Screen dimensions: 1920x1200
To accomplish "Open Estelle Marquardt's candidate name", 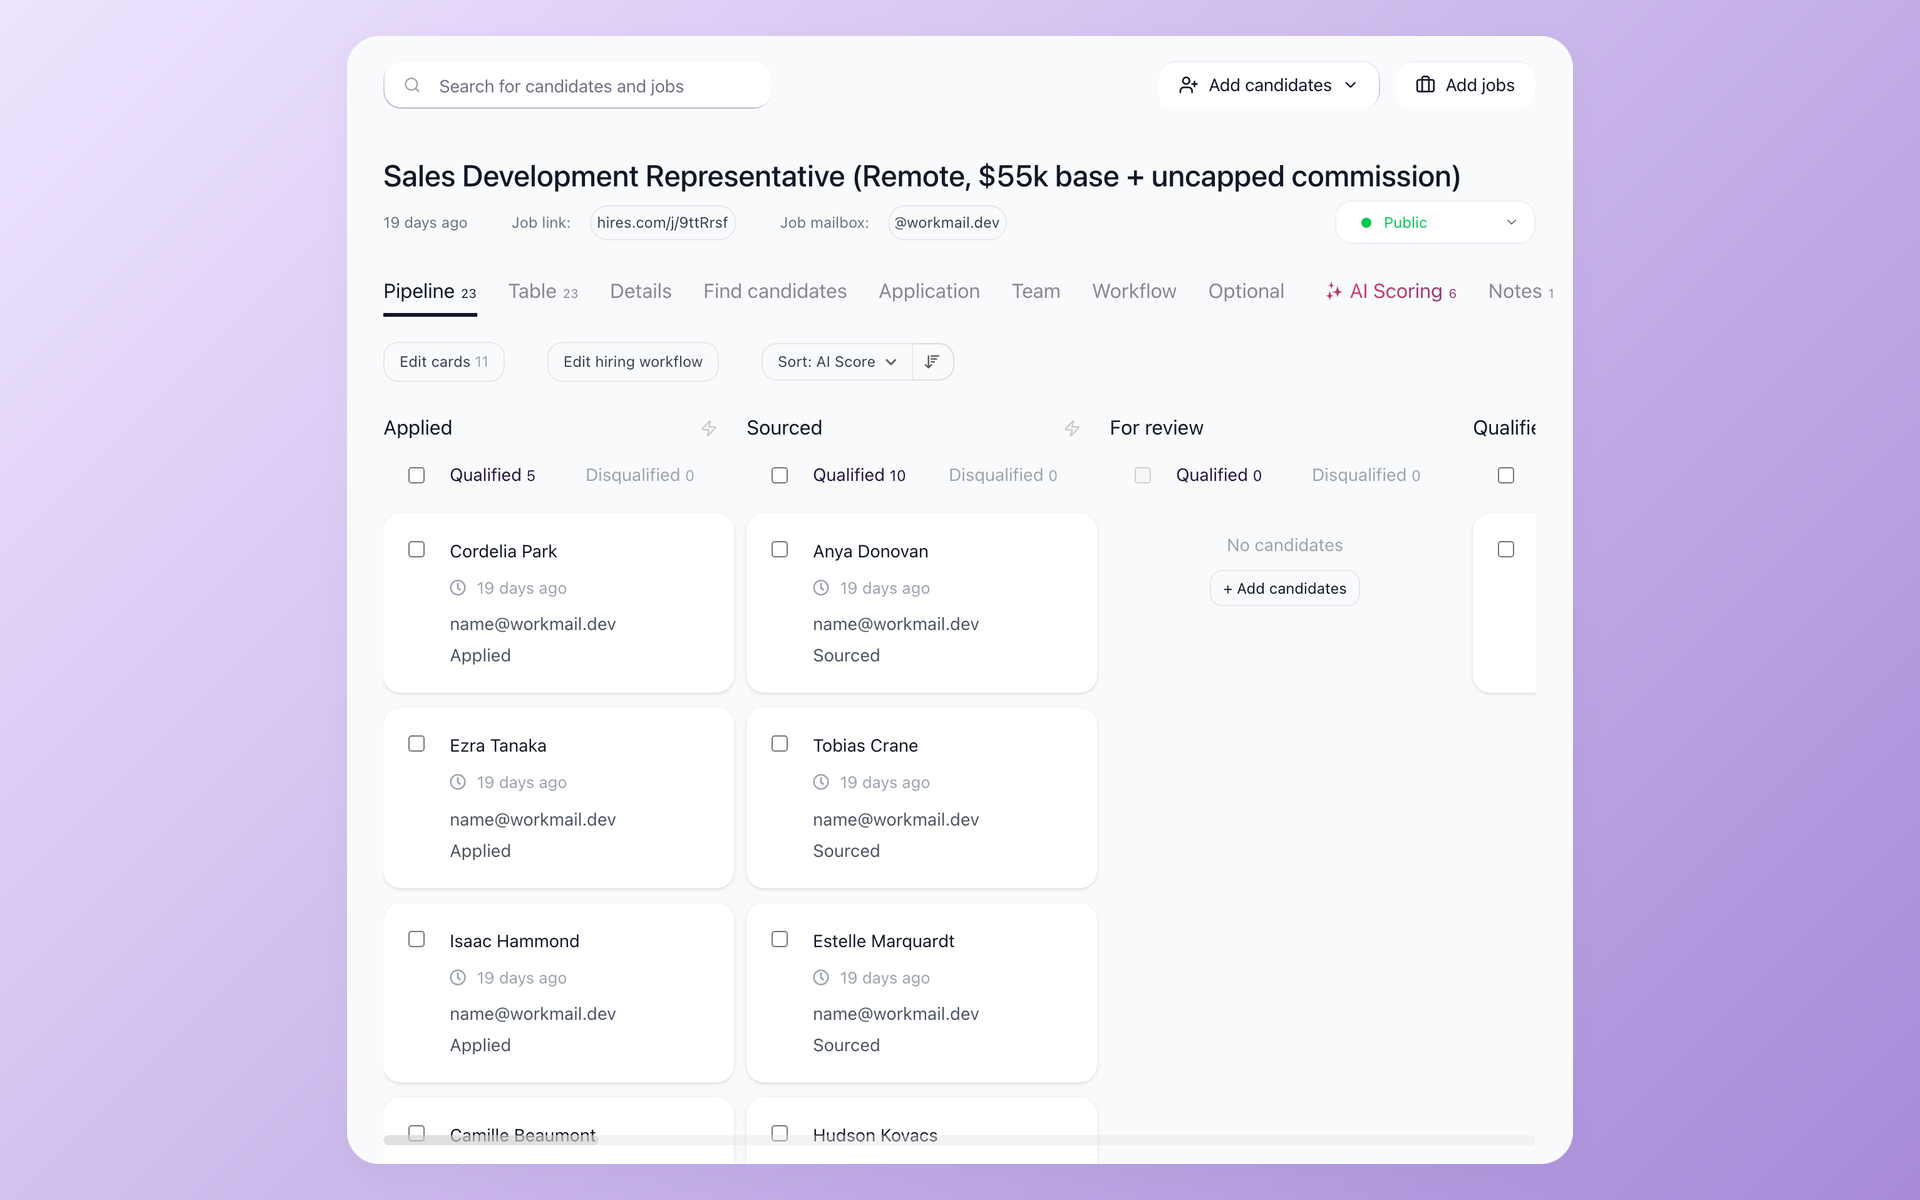I will pos(883,941).
